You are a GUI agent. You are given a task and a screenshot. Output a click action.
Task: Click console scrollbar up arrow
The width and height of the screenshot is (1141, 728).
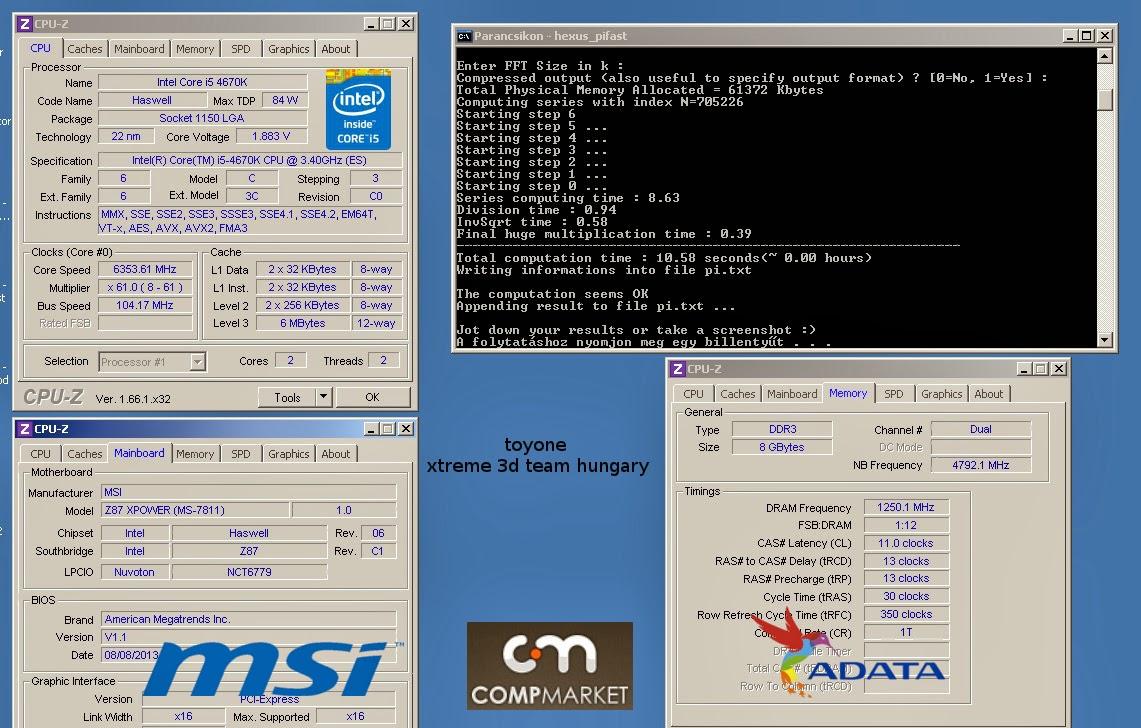[x=1105, y=56]
